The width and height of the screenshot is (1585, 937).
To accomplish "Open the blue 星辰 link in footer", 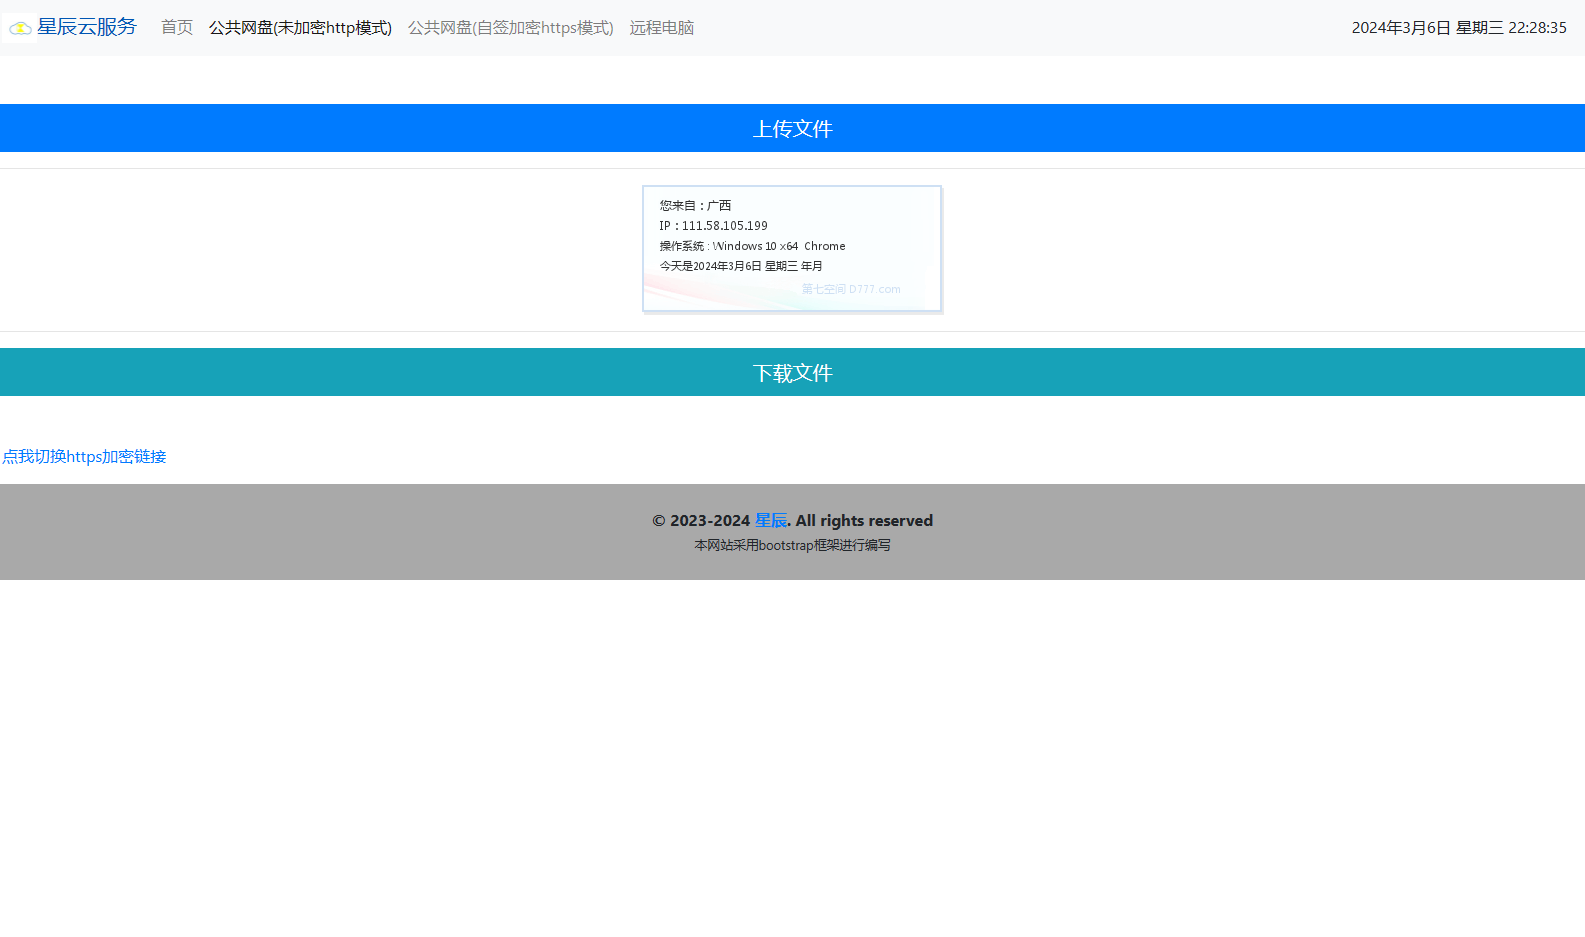I will pyautogui.click(x=770, y=521).
